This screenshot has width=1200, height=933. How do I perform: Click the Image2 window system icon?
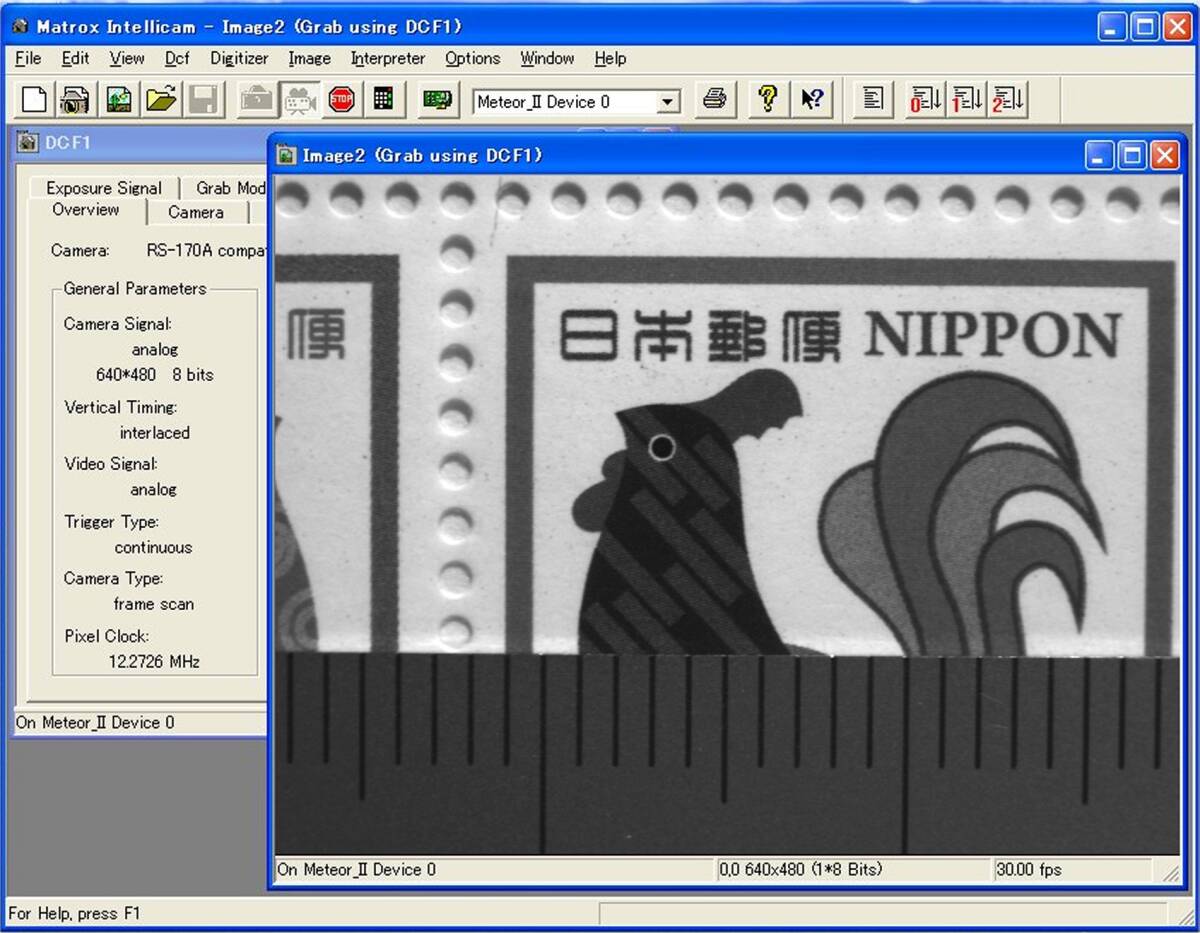click(x=288, y=155)
